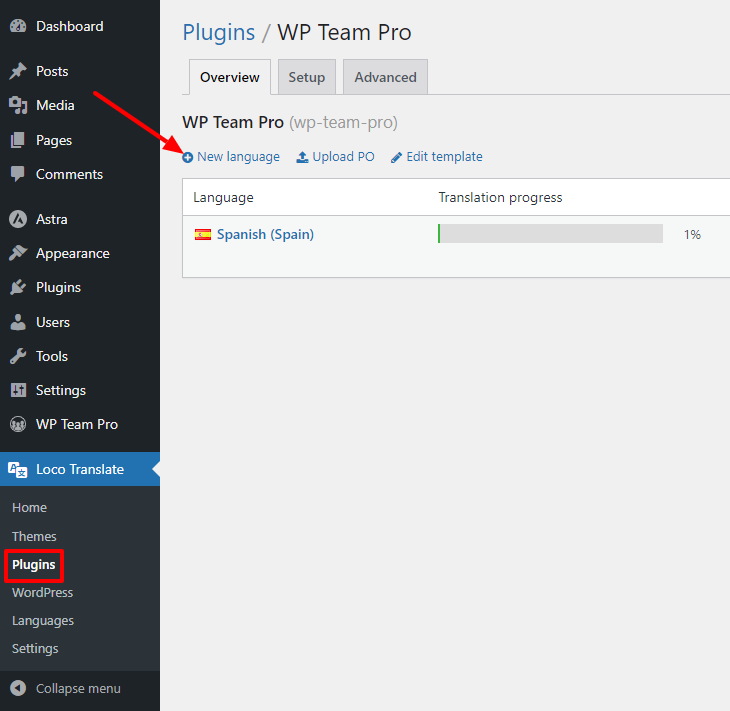Viewport: 730px width, 711px height.
Task: Click the (wp-team-pro) slug text
Action: pyautogui.click(x=343, y=122)
